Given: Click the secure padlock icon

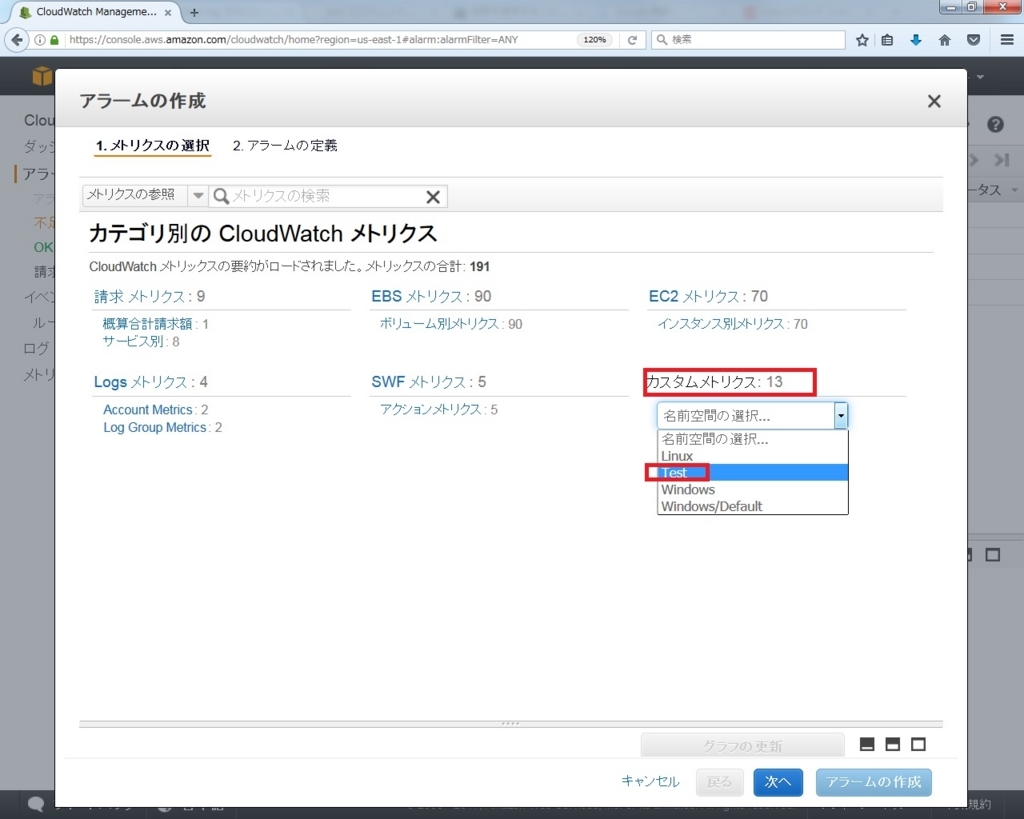Looking at the screenshot, I should coord(54,40).
